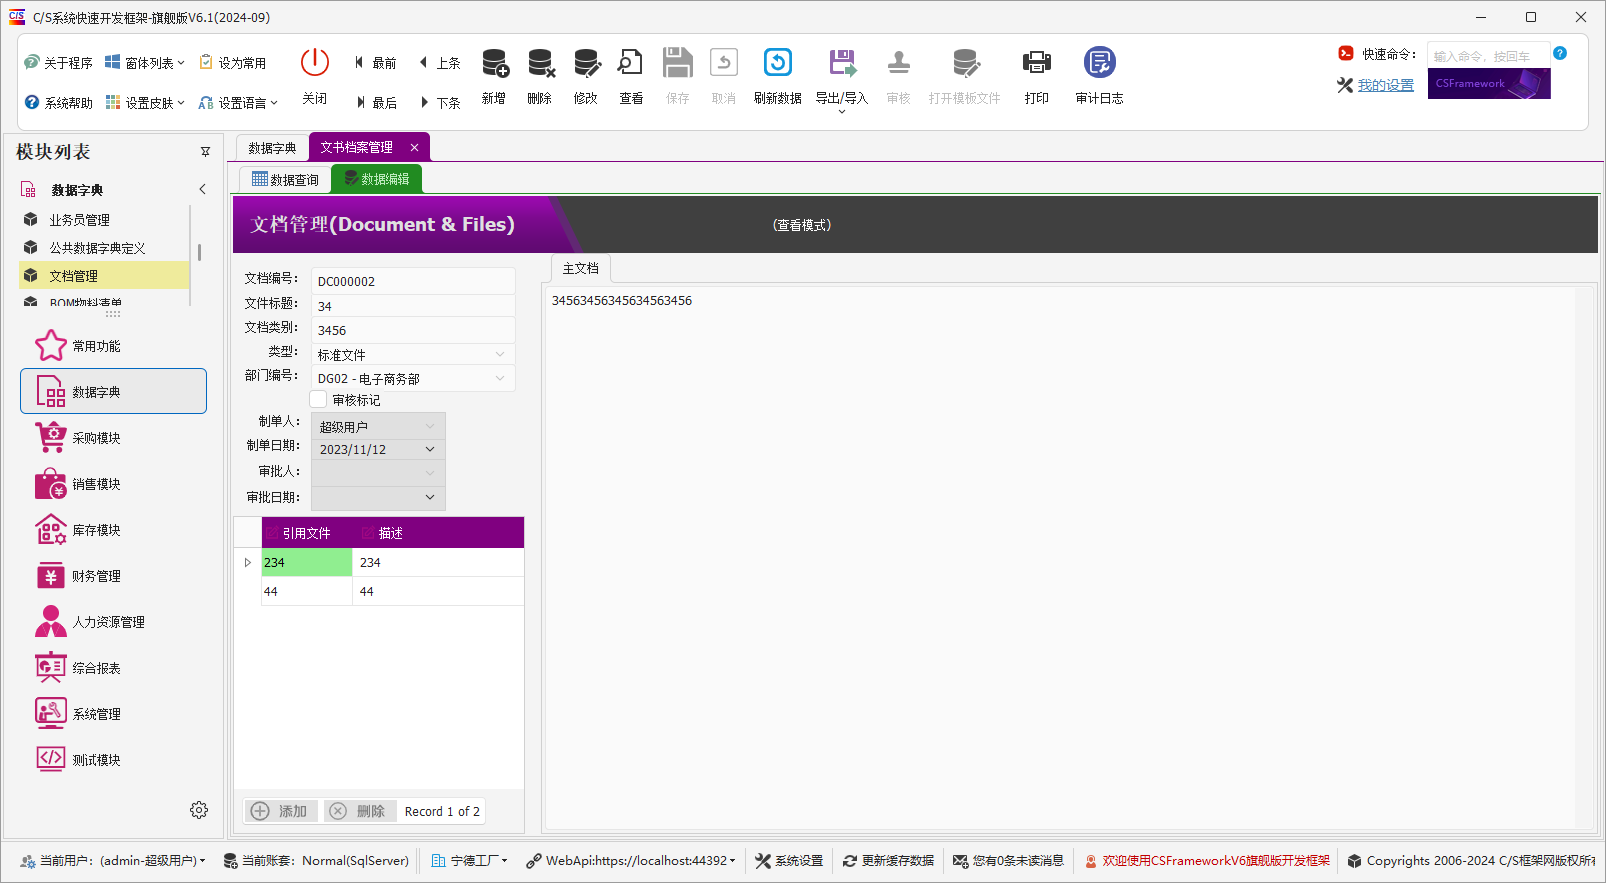The width and height of the screenshot is (1606, 883).
Task: Click the Modify database icon
Action: (586, 63)
